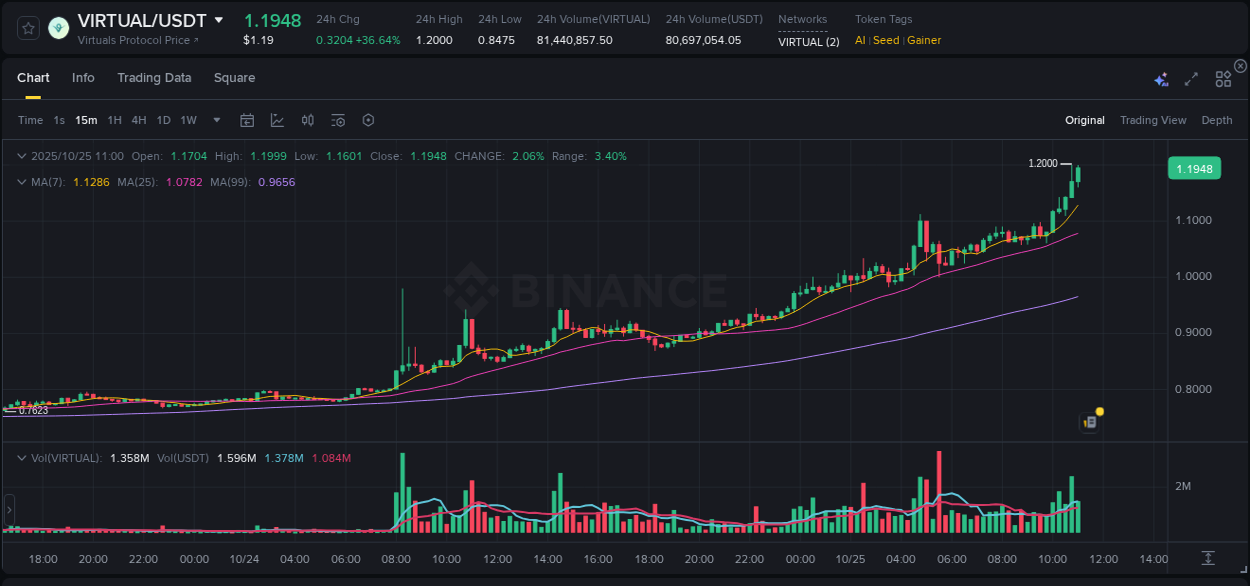
Task: Expand chart to fullscreen with diagonal arrows icon
Action: click(1191, 79)
